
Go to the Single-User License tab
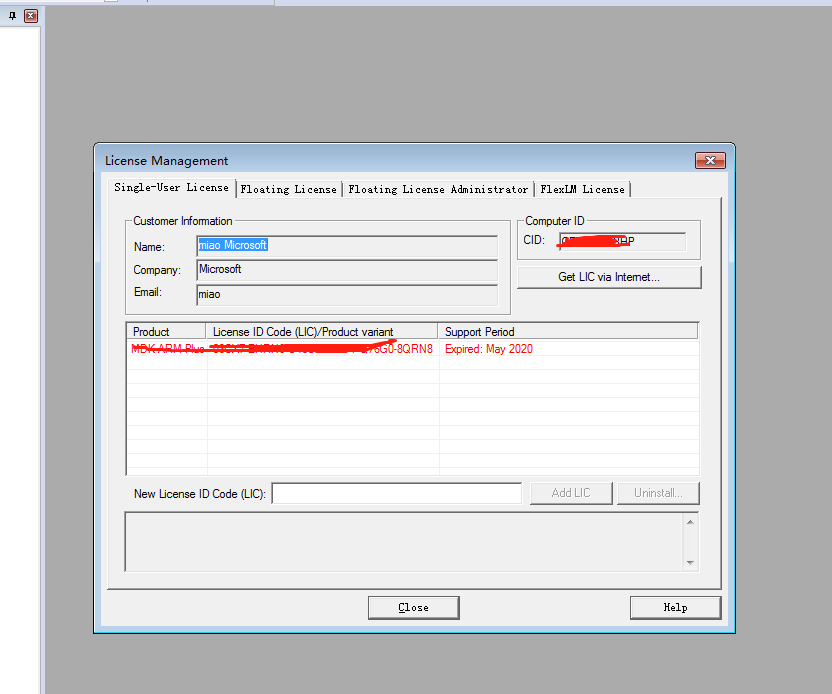tap(171, 188)
